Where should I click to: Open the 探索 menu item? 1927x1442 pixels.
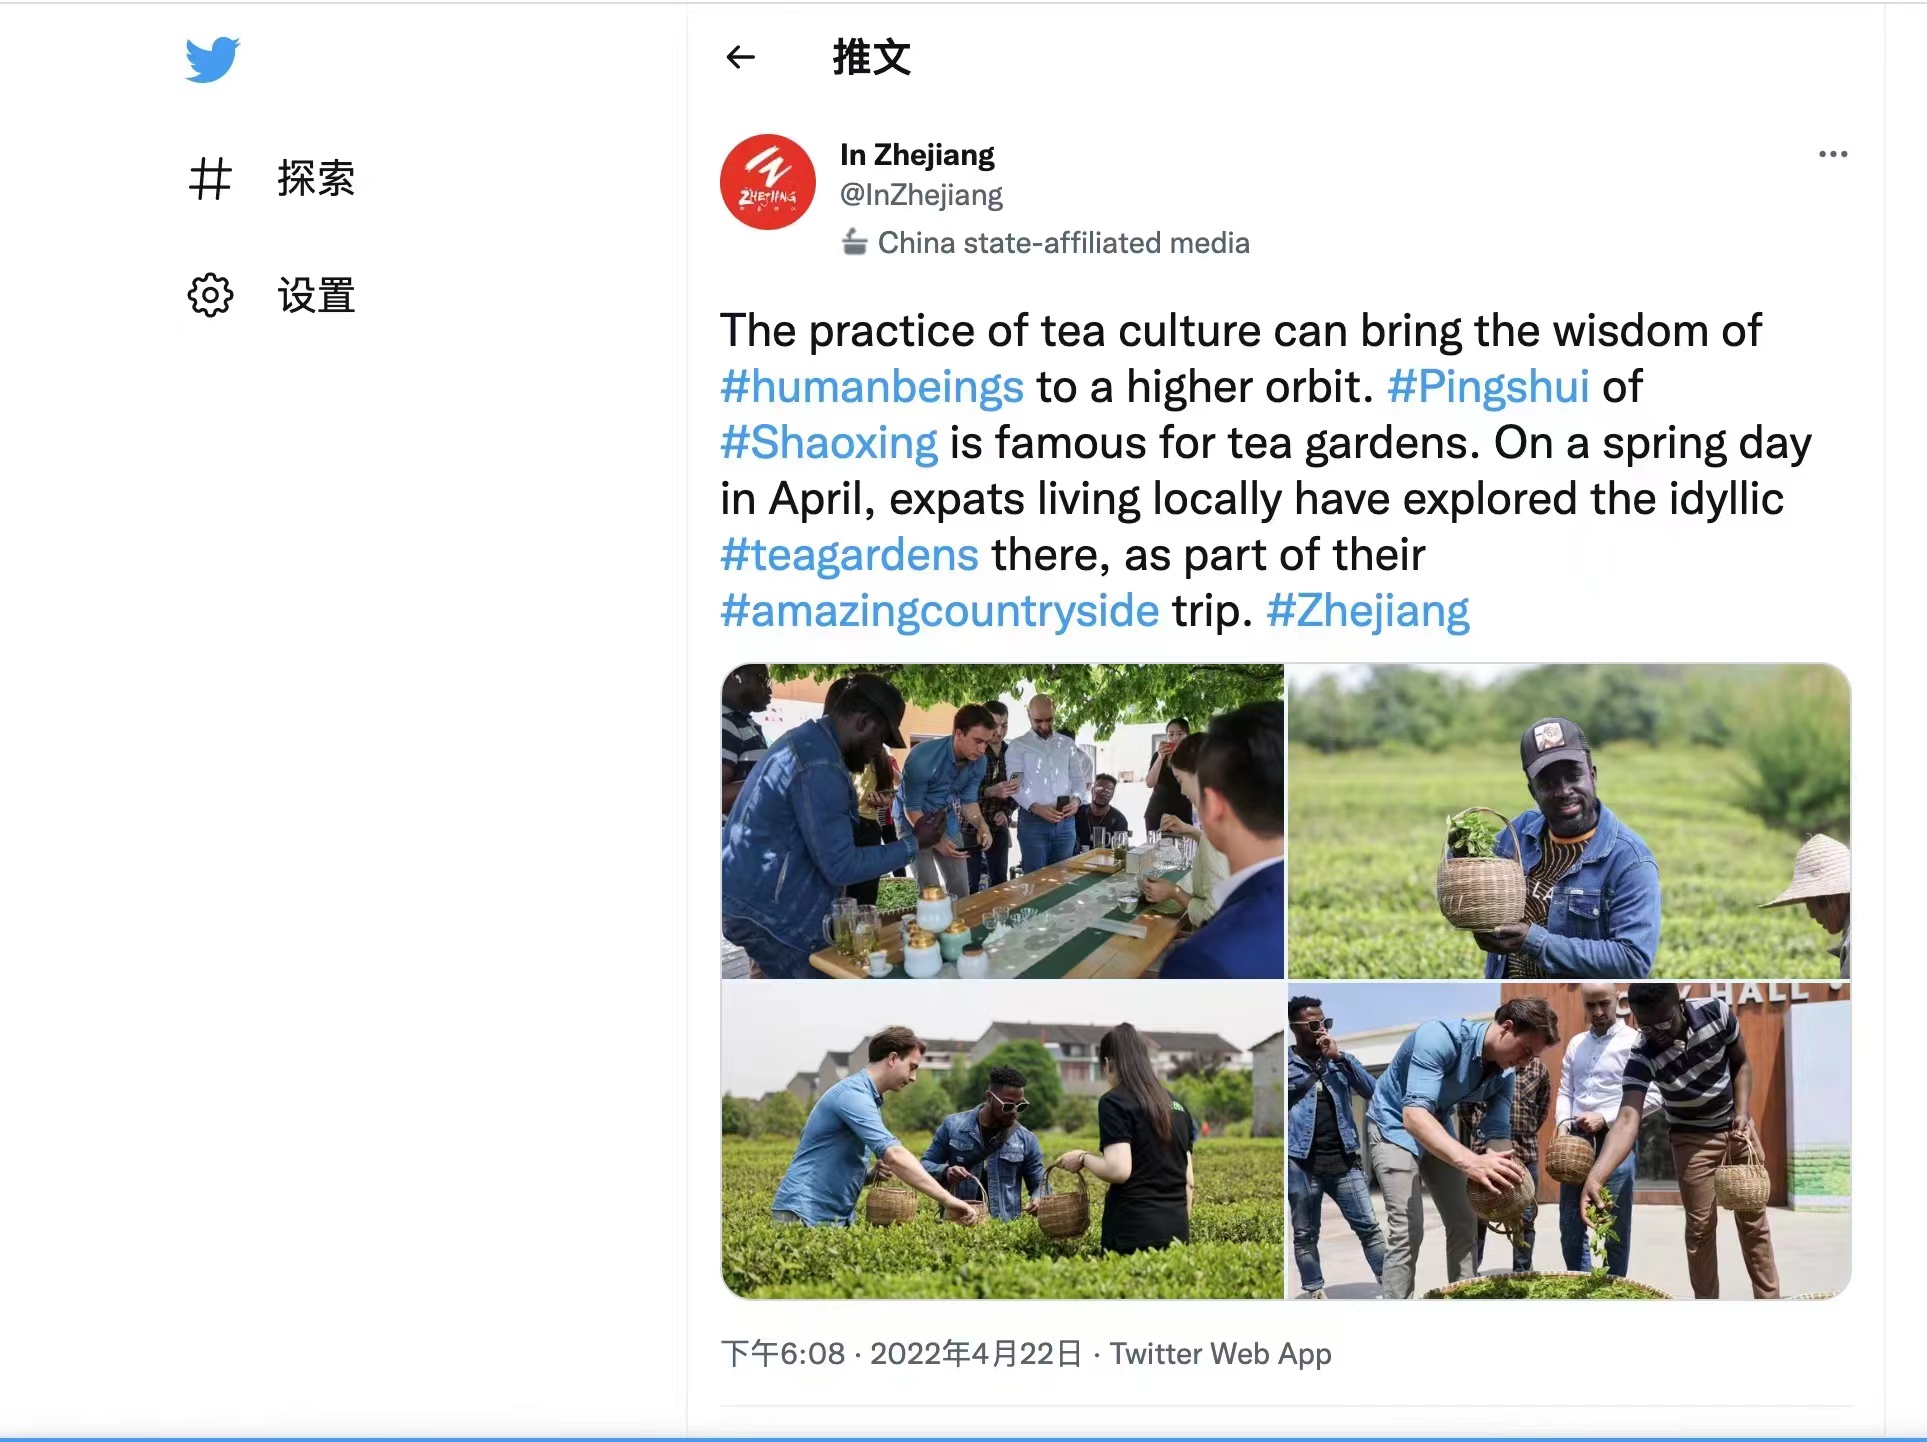click(x=316, y=179)
